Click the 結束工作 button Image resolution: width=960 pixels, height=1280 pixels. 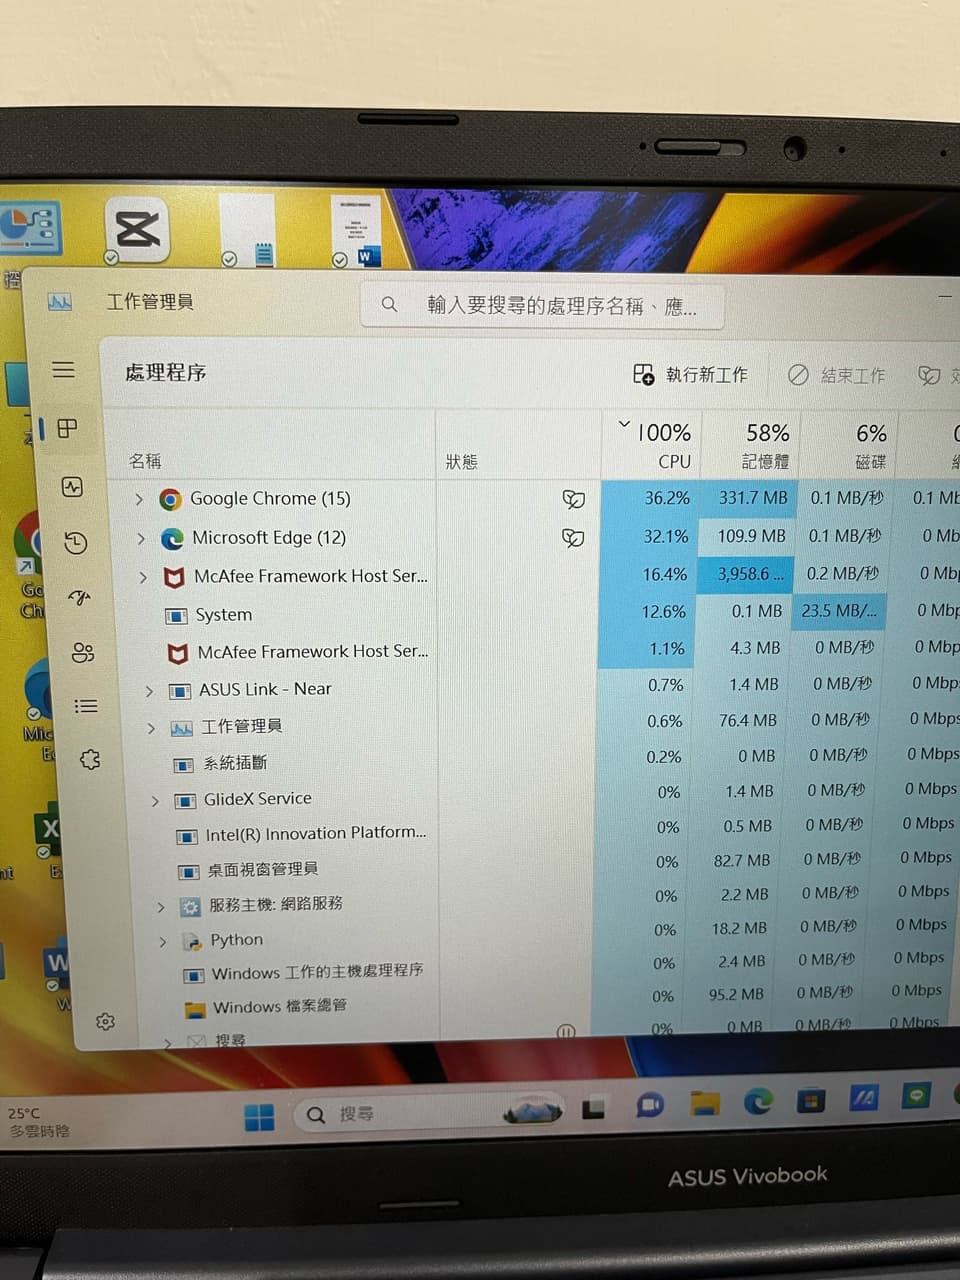pos(836,375)
